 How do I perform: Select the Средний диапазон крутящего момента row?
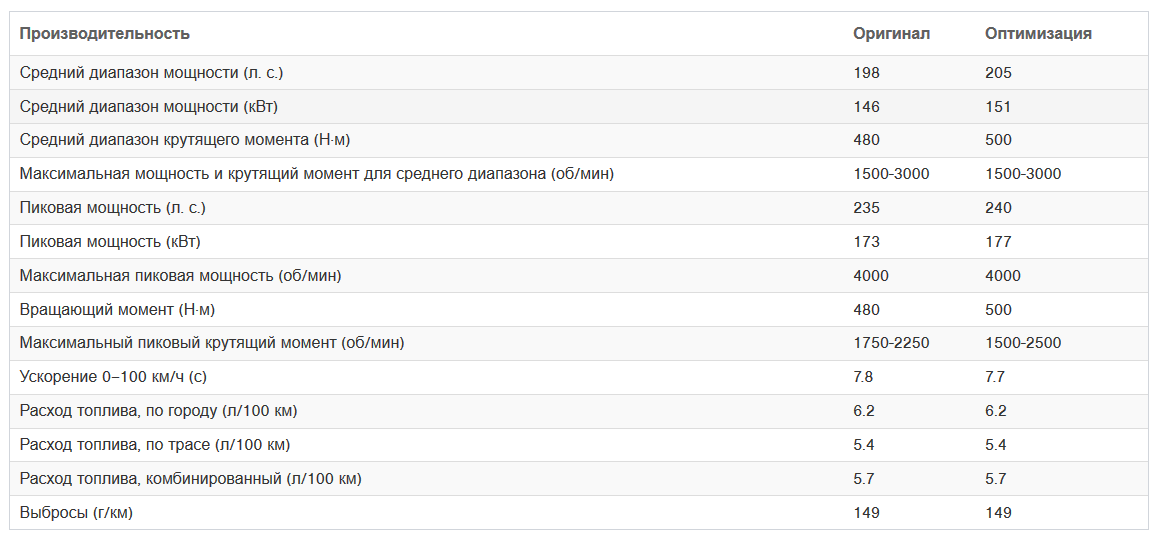578,140
